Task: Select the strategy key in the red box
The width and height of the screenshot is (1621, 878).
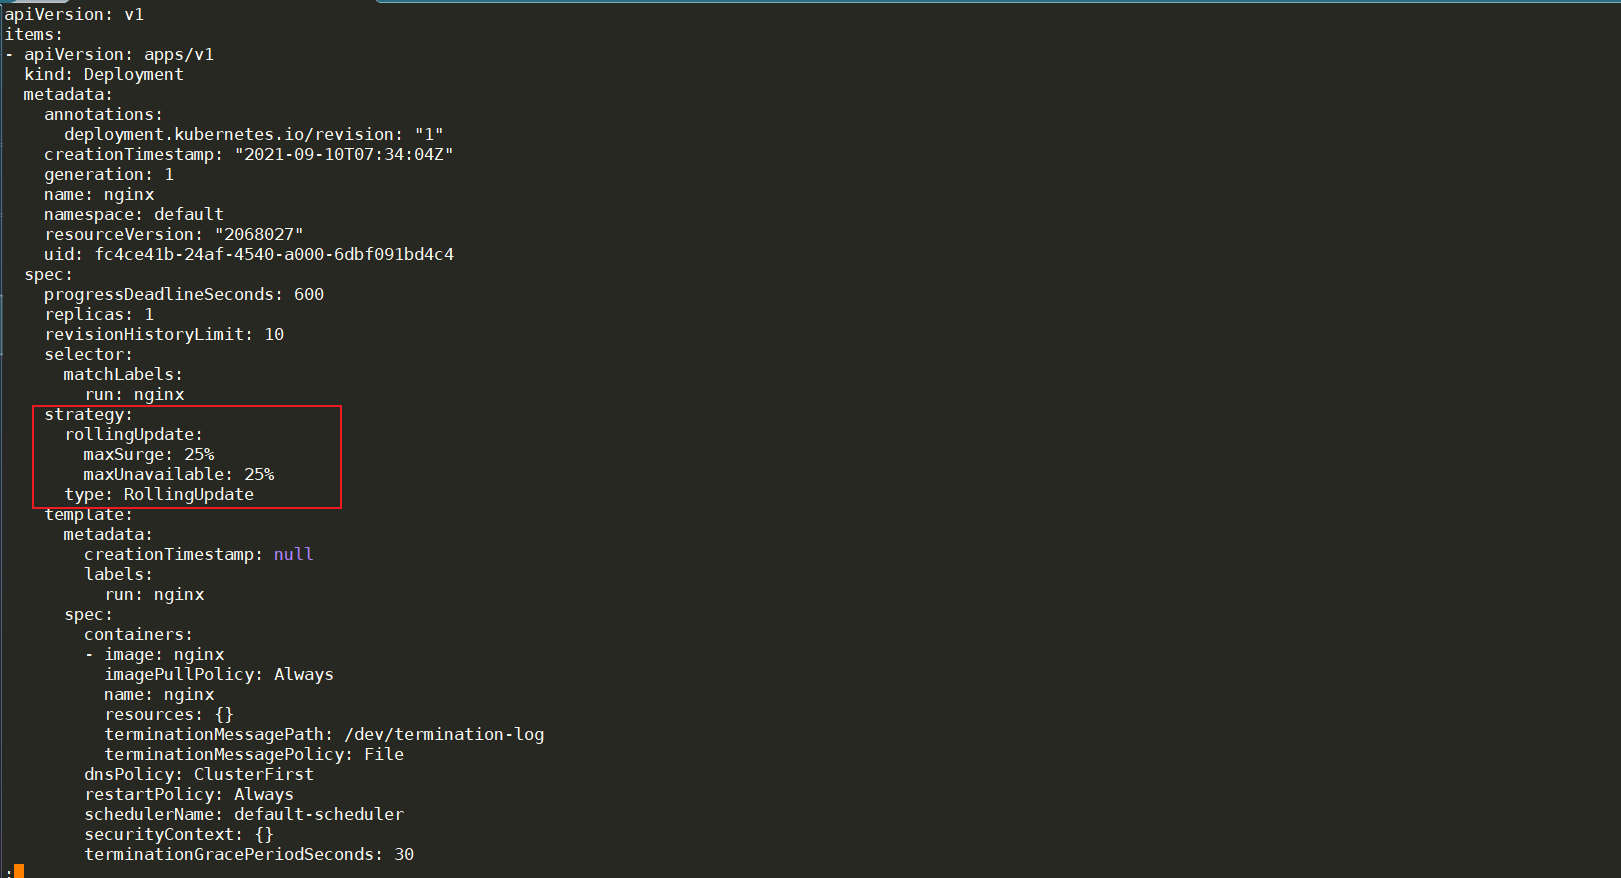Action: 88,415
